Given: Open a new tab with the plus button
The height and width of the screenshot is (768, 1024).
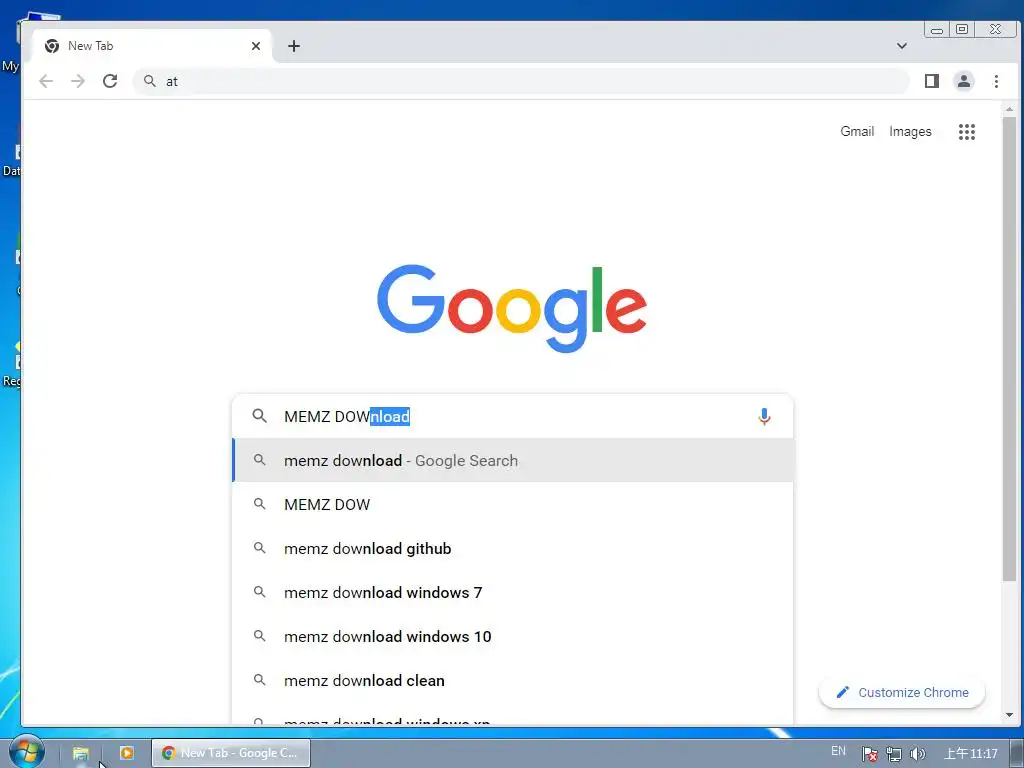Looking at the screenshot, I should [294, 46].
